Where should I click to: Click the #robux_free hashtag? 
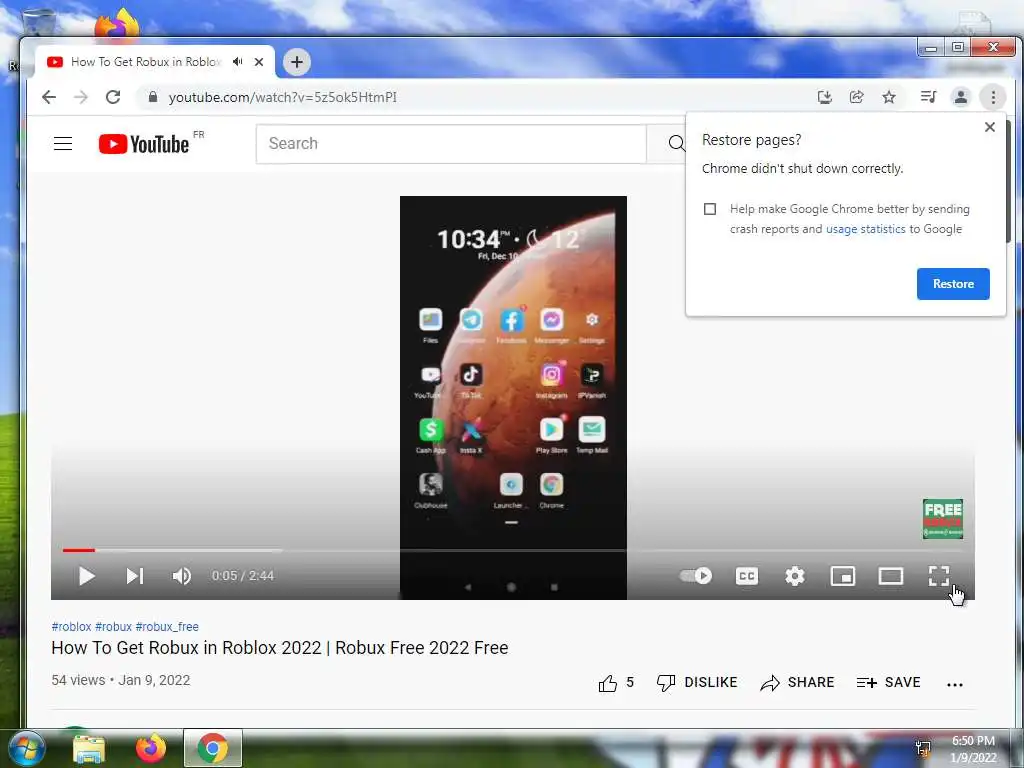coord(167,627)
